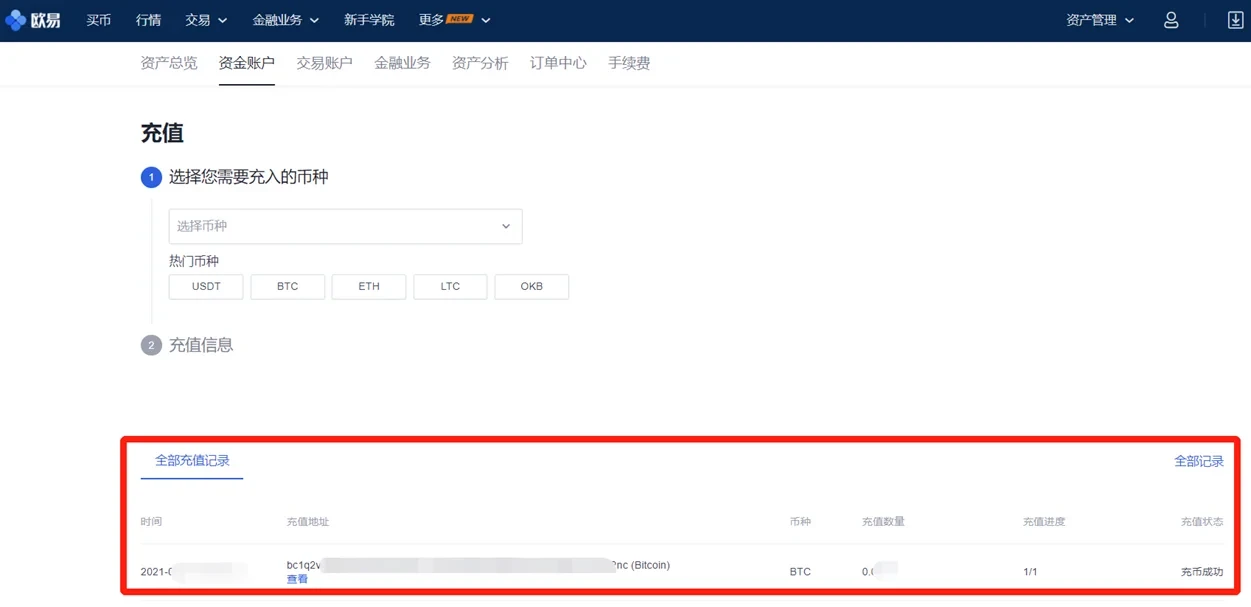The height and width of the screenshot is (607, 1251).
Task: Open the 选择币种 coin selector dropdown
Action: pyautogui.click(x=345, y=226)
